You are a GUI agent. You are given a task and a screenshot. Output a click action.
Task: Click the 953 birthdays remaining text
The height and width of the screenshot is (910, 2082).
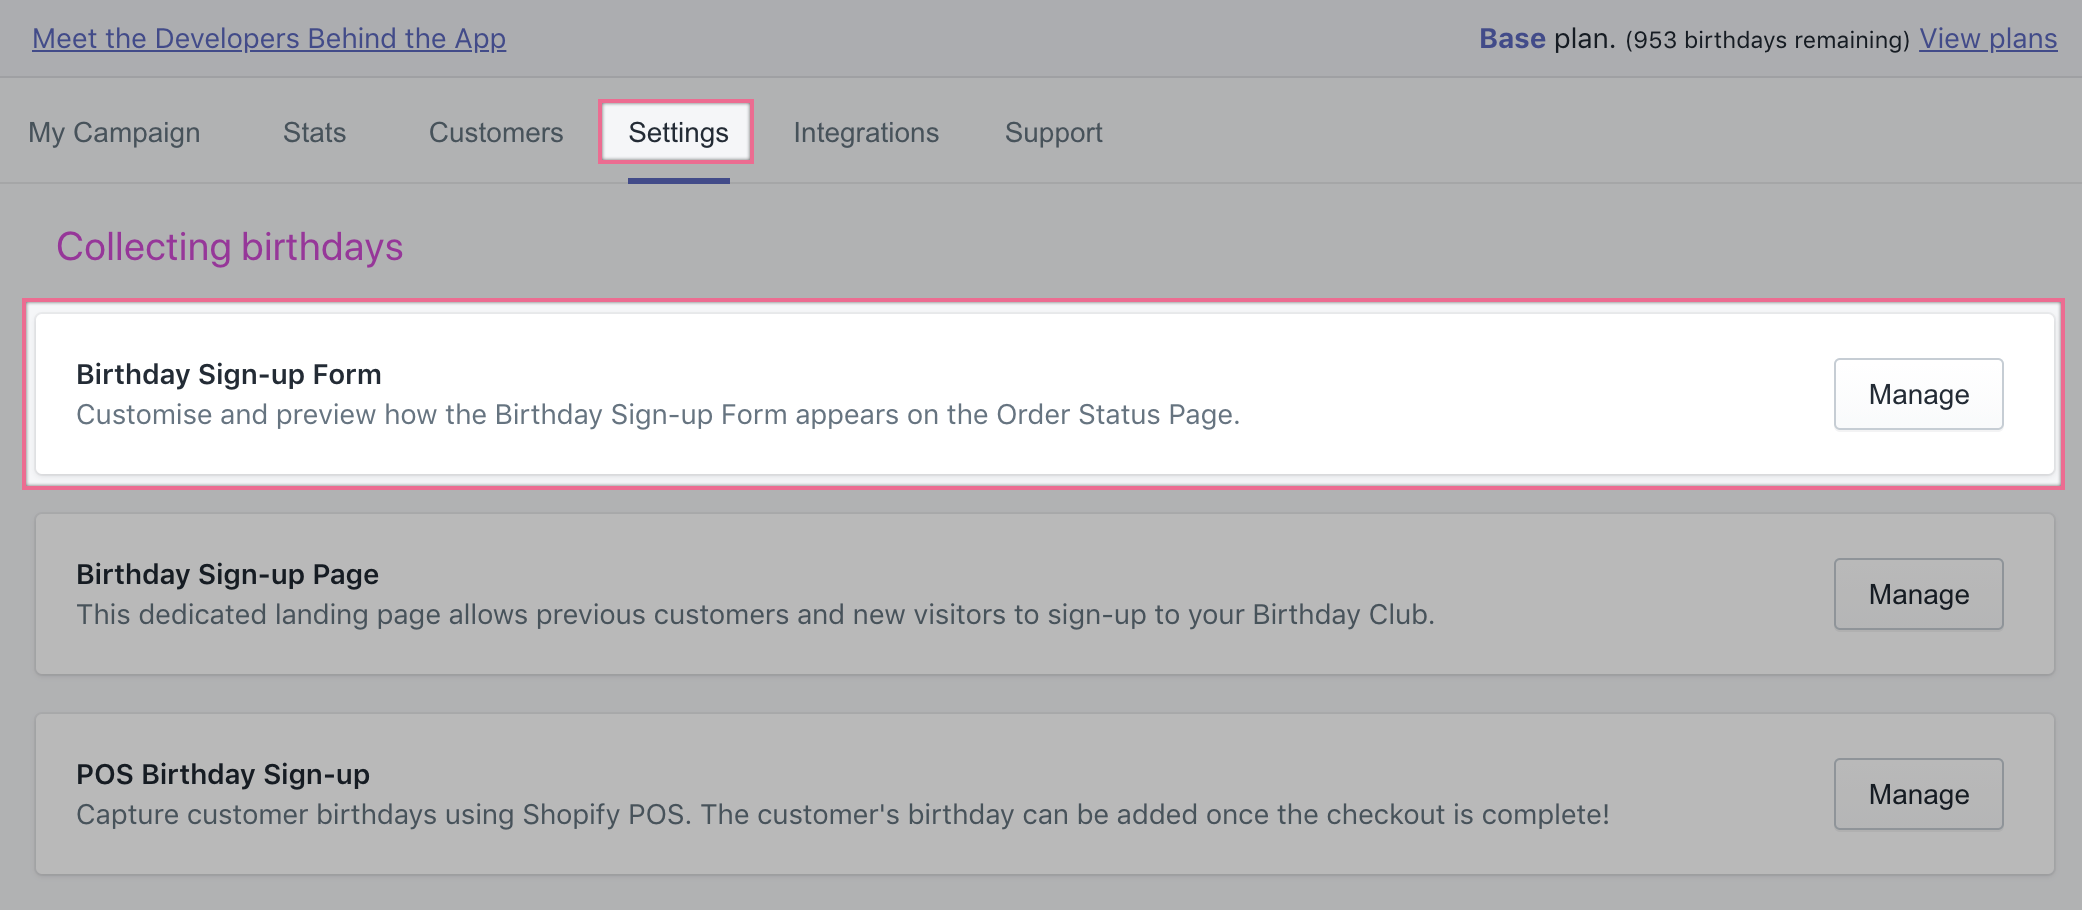tap(1767, 40)
